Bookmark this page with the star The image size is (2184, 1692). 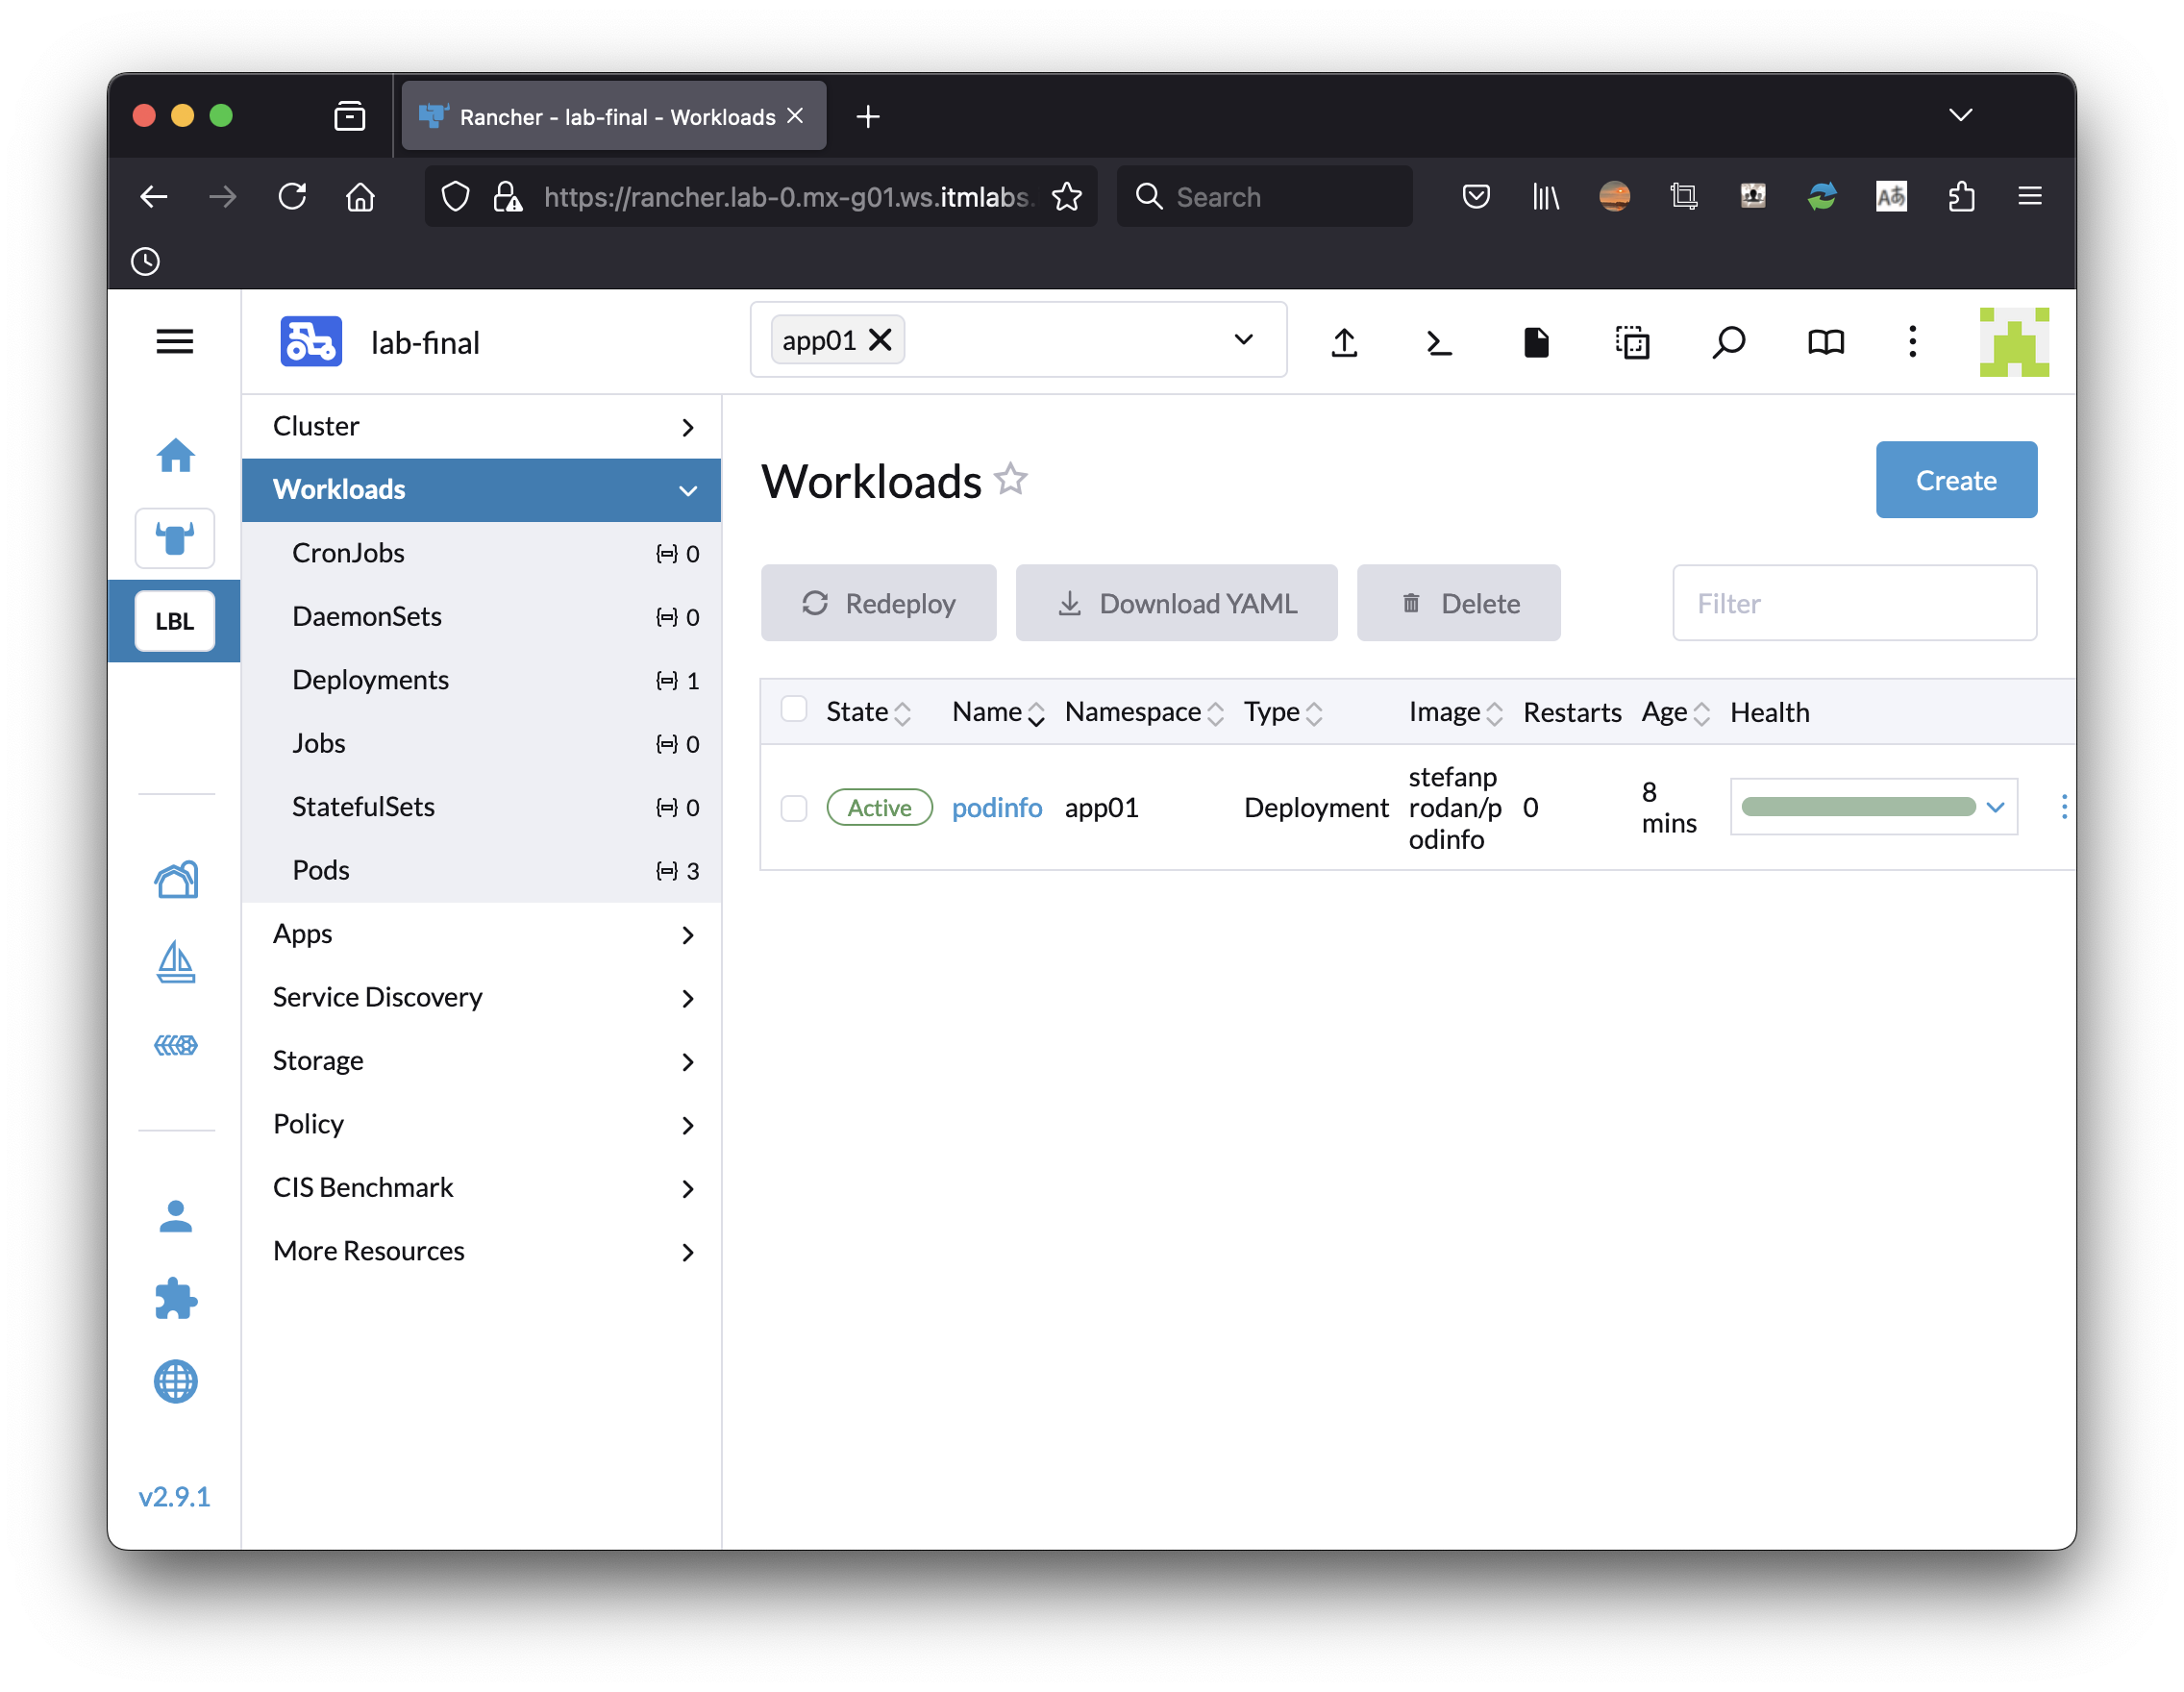[x=1068, y=196]
